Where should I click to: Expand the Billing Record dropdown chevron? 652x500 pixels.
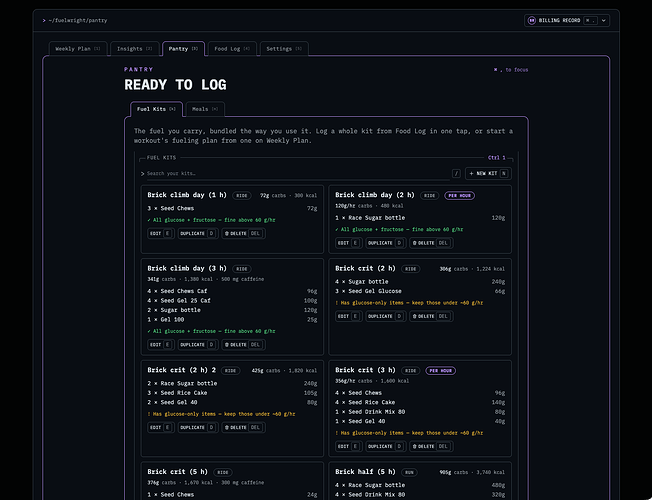[x=604, y=20]
